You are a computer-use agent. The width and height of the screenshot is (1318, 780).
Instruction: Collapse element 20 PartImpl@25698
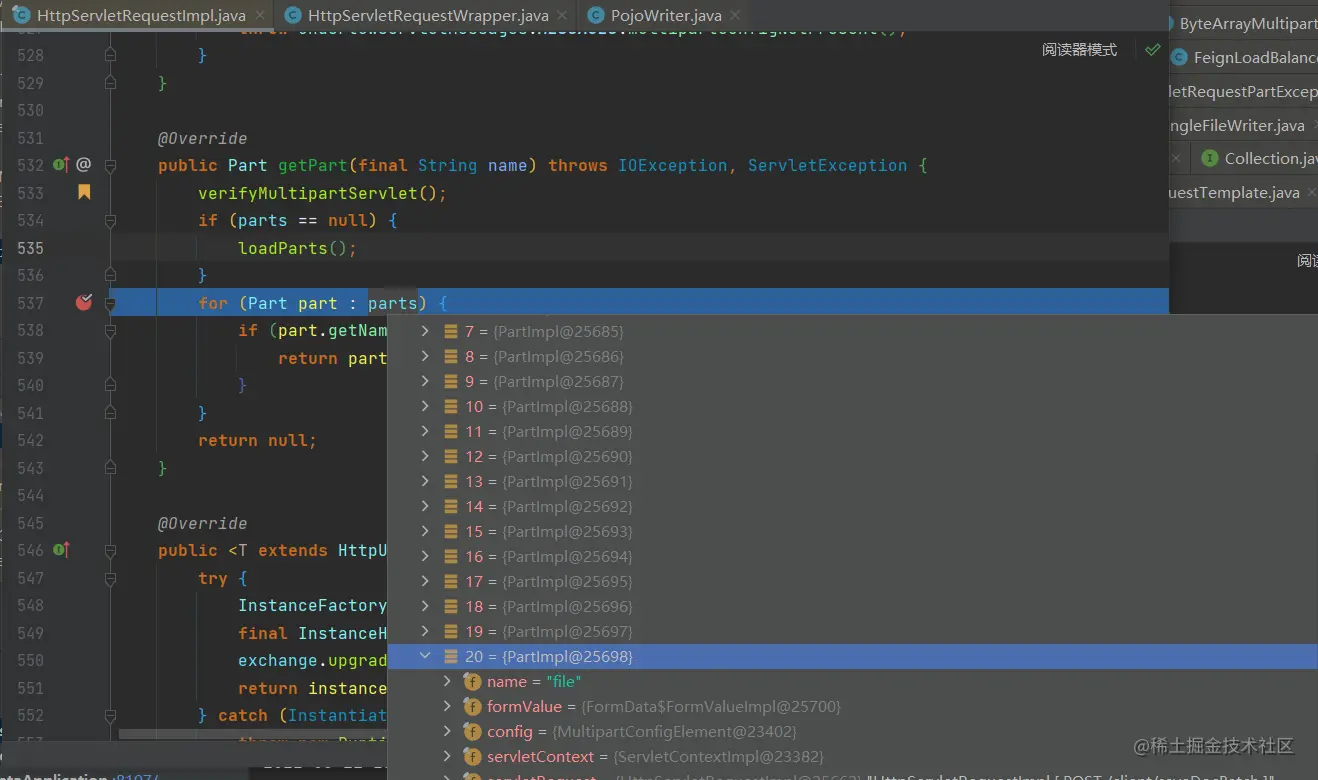point(425,656)
